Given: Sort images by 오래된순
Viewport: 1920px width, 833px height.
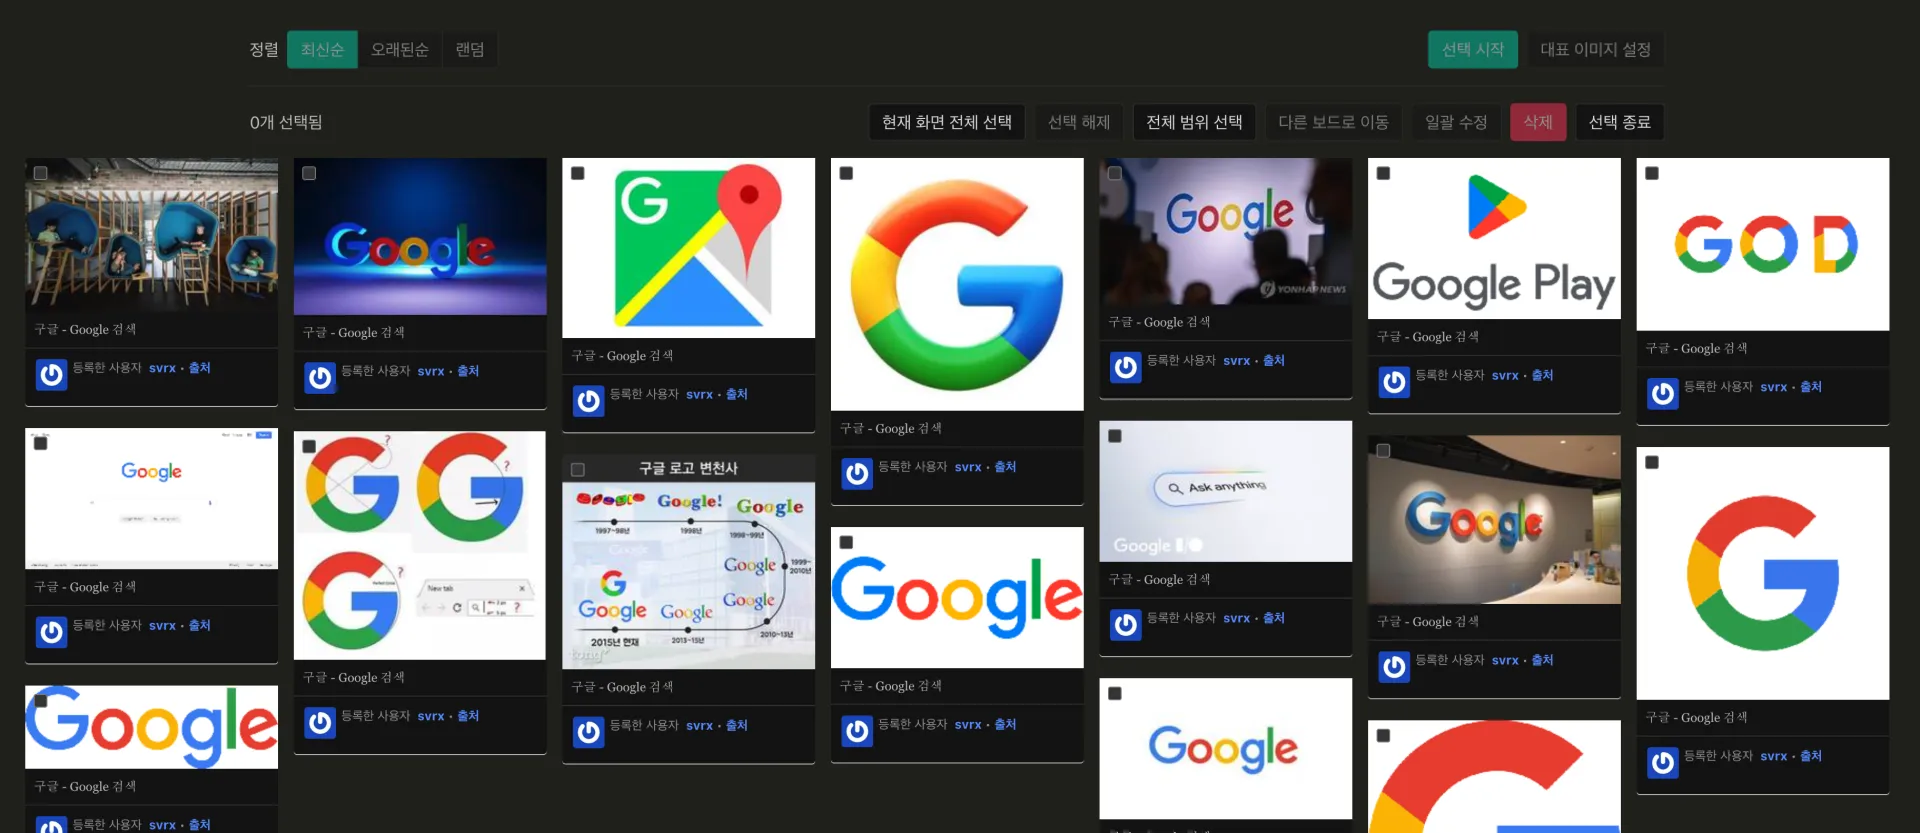Looking at the screenshot, I should pyautogui.click(x=400, y=49).
